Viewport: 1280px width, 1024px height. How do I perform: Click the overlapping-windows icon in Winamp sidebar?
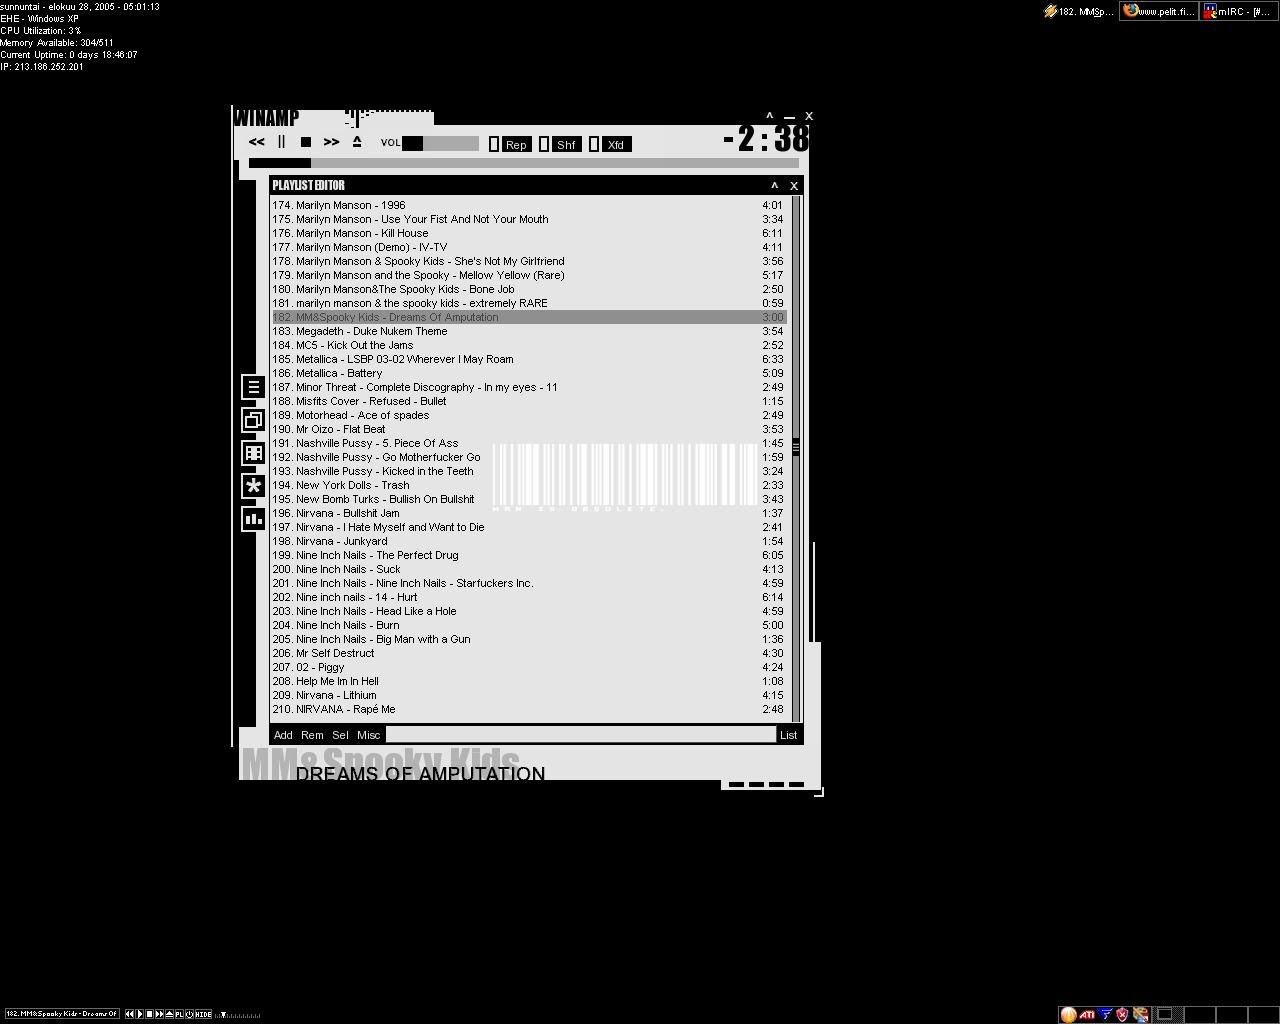253,420
